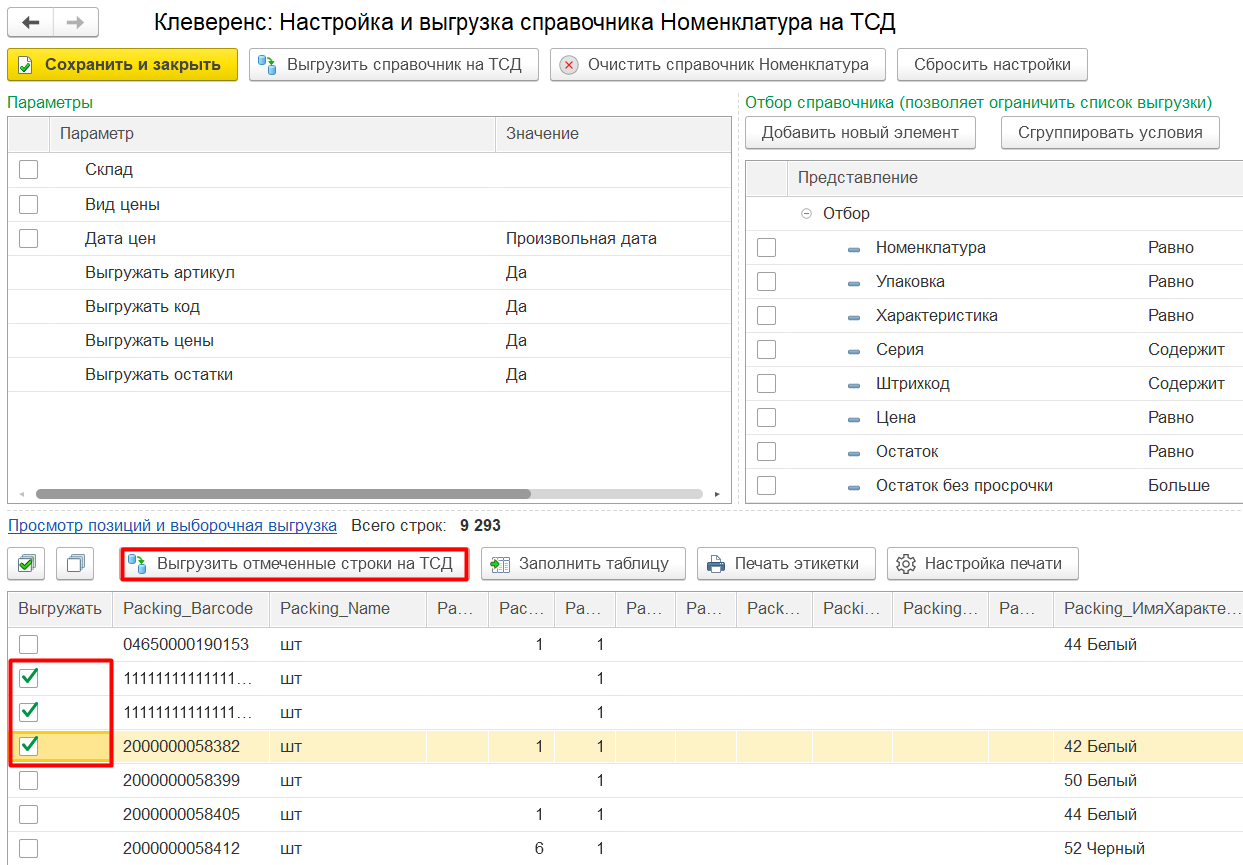The width and height of the screenshot is (1243, 865).
Task: Check all rows icon button
Action: pos(26,564)
